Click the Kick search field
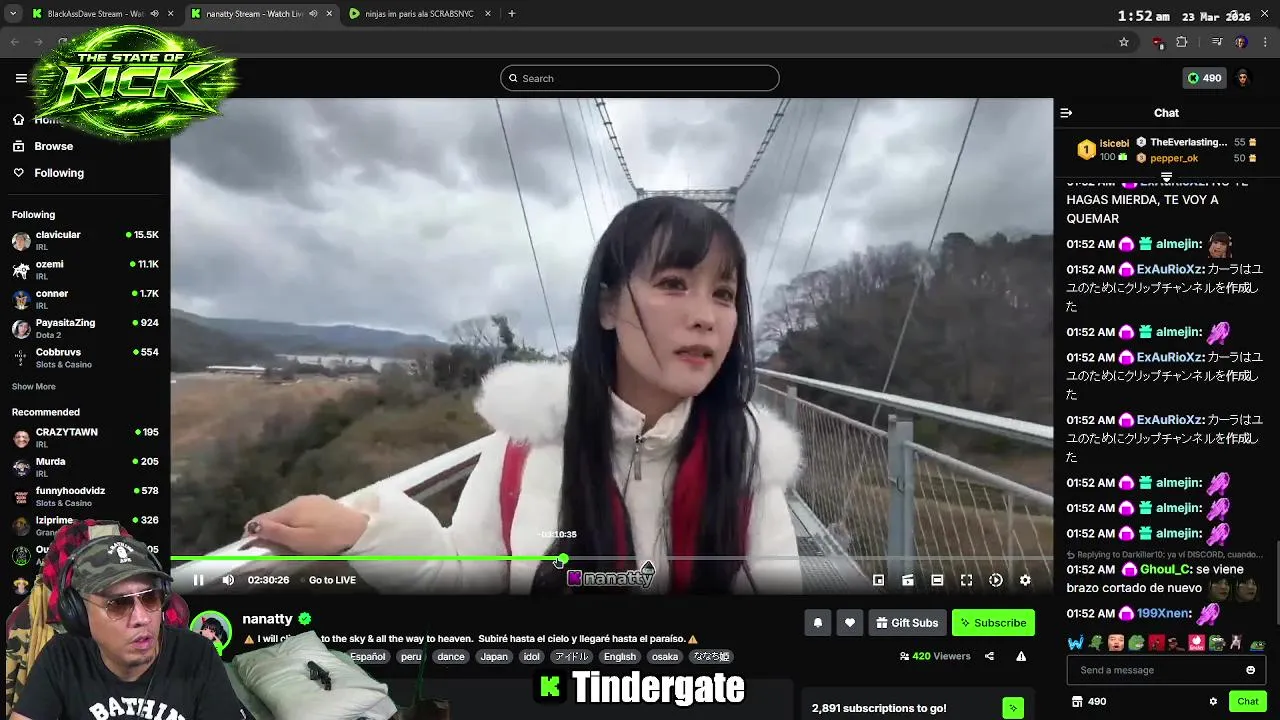The height and width of the screenshot is (720, 1280). tap(640, 78)
